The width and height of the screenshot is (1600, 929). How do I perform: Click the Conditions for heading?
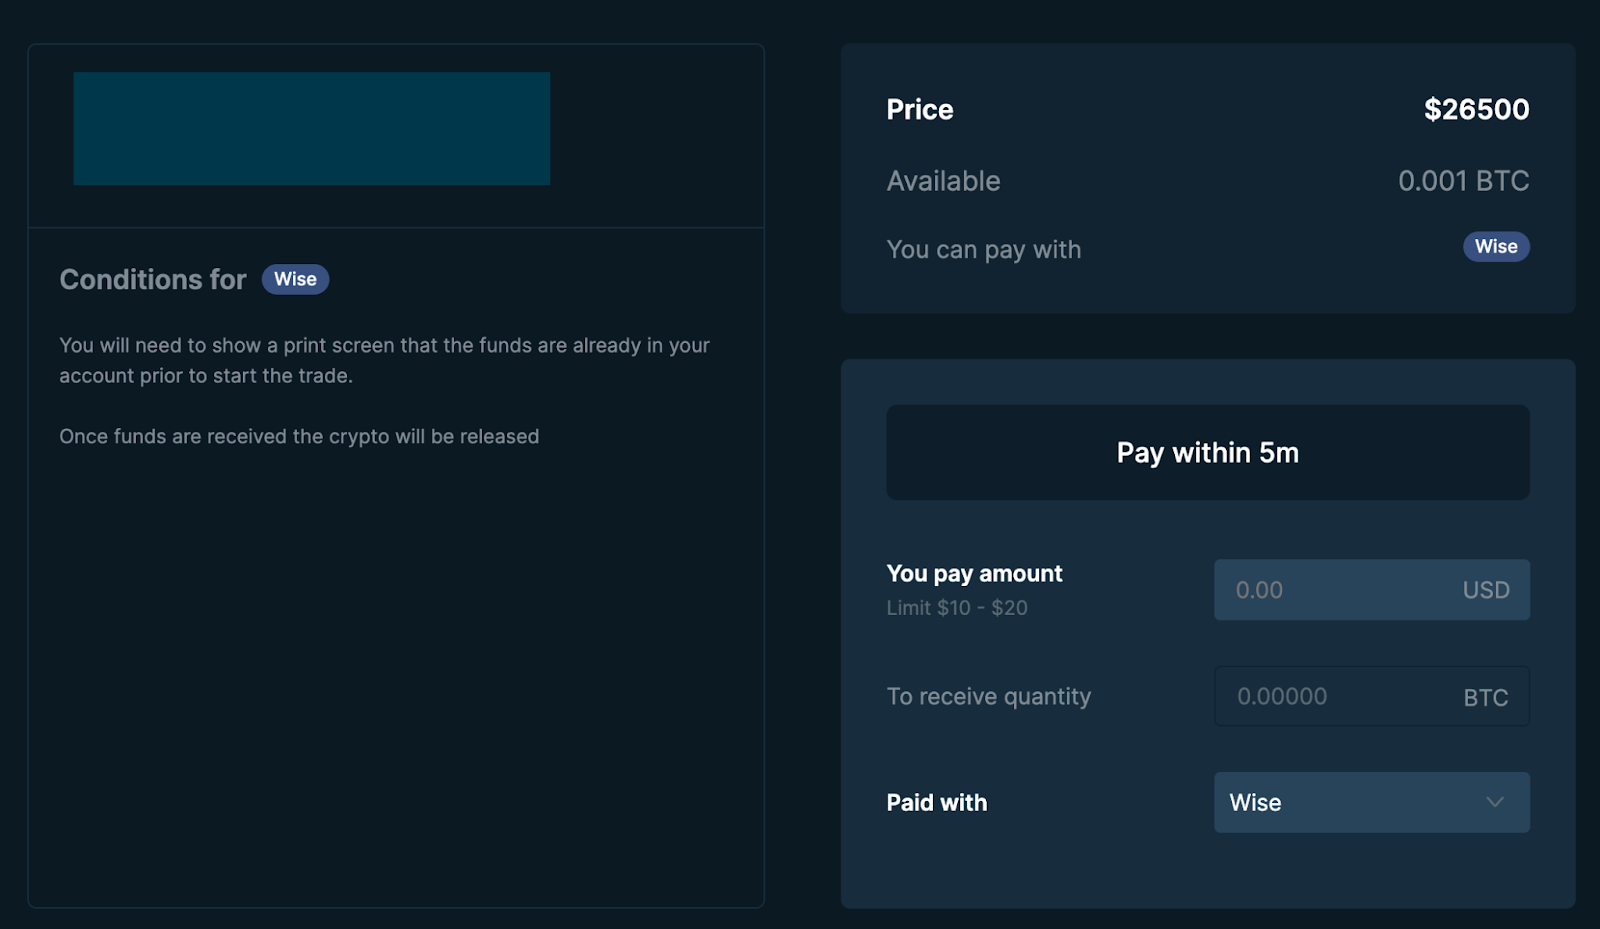pyautogui.click(x=153, y=279)
